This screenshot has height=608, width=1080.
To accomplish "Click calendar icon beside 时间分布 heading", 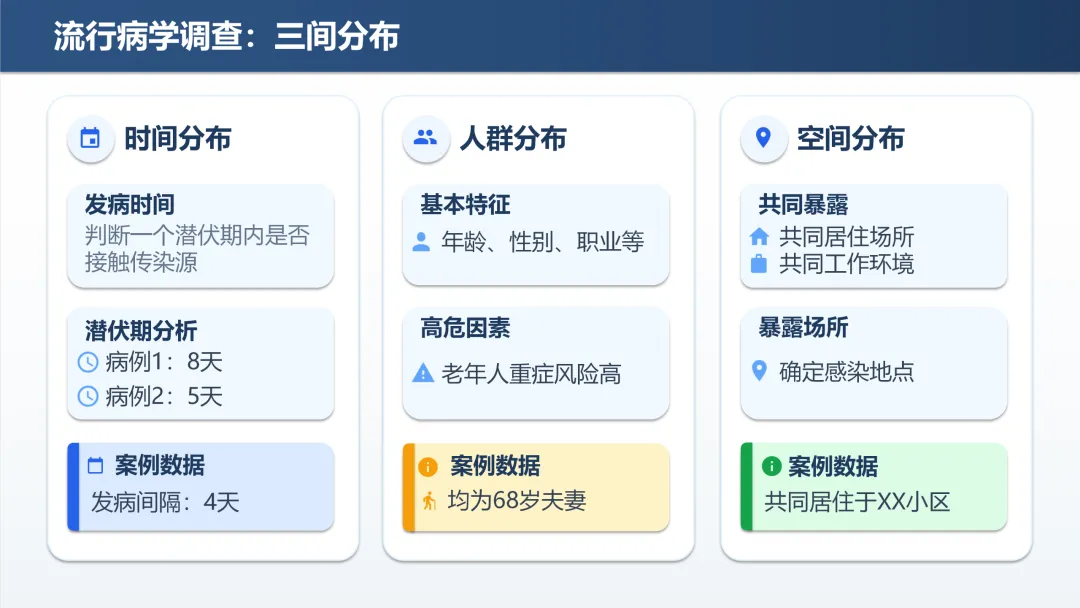I will (90, 138).
